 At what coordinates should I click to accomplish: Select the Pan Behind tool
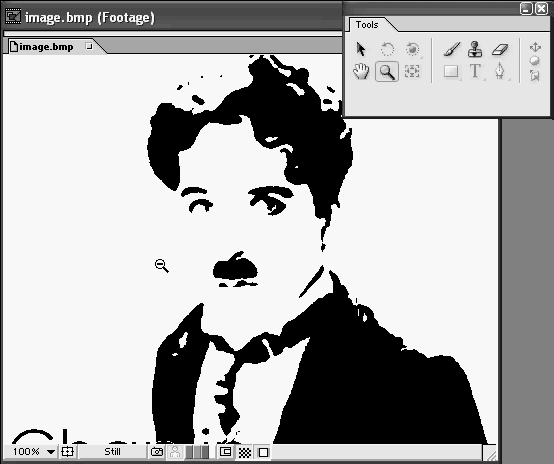(412, 71)
